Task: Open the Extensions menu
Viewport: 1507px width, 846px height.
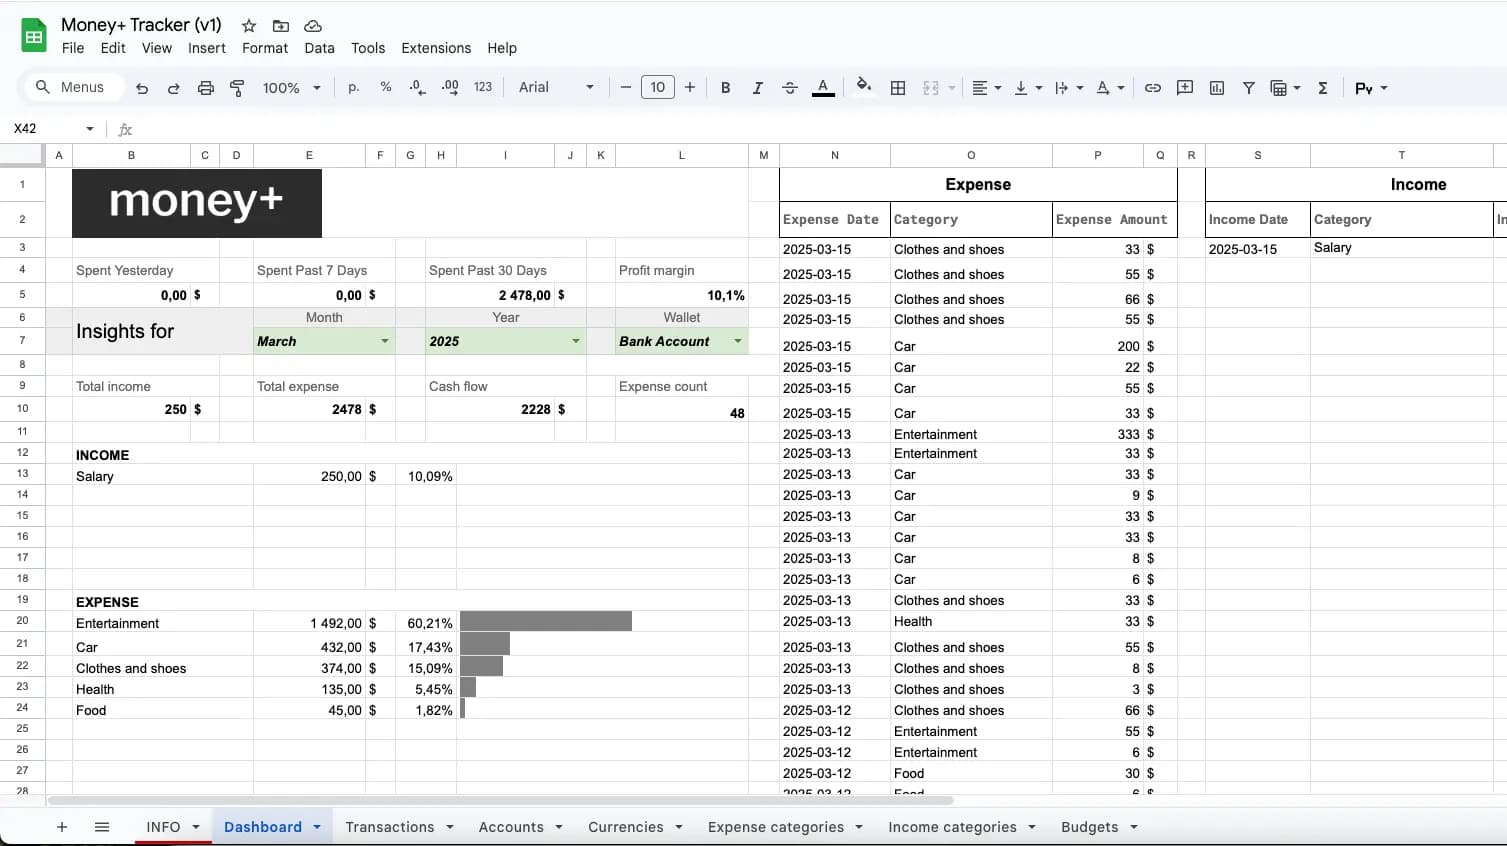Action: (x=436, y=48)
